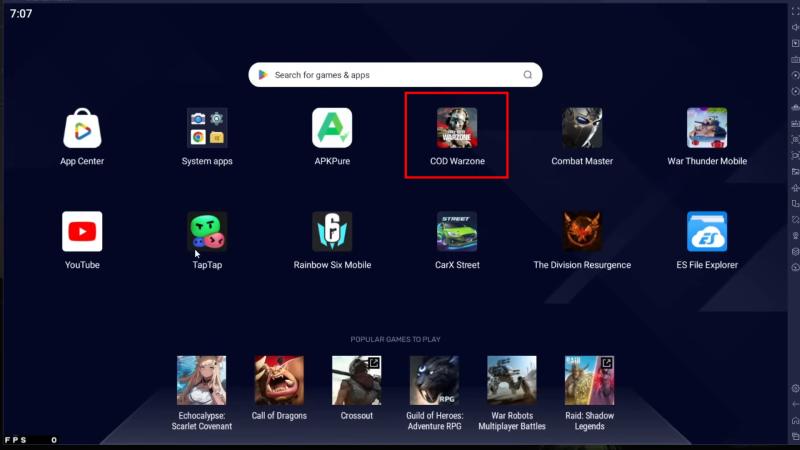800x450 pixels.
Task: Launch the Combat Master game
Action: click(x=582, y=128)
